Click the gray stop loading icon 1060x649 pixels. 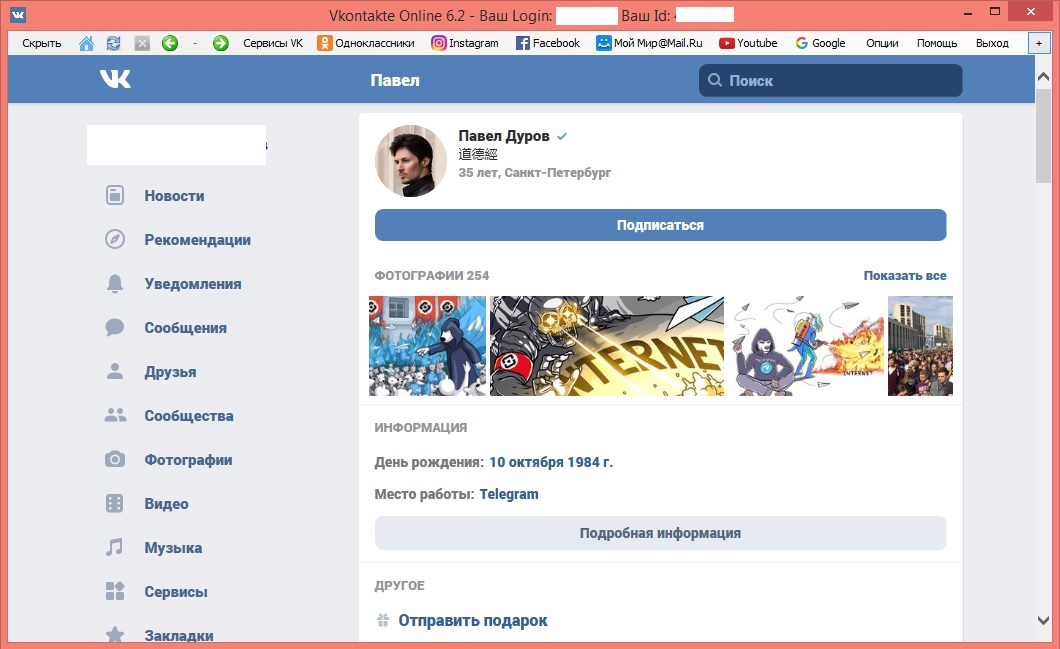[142, 43]
